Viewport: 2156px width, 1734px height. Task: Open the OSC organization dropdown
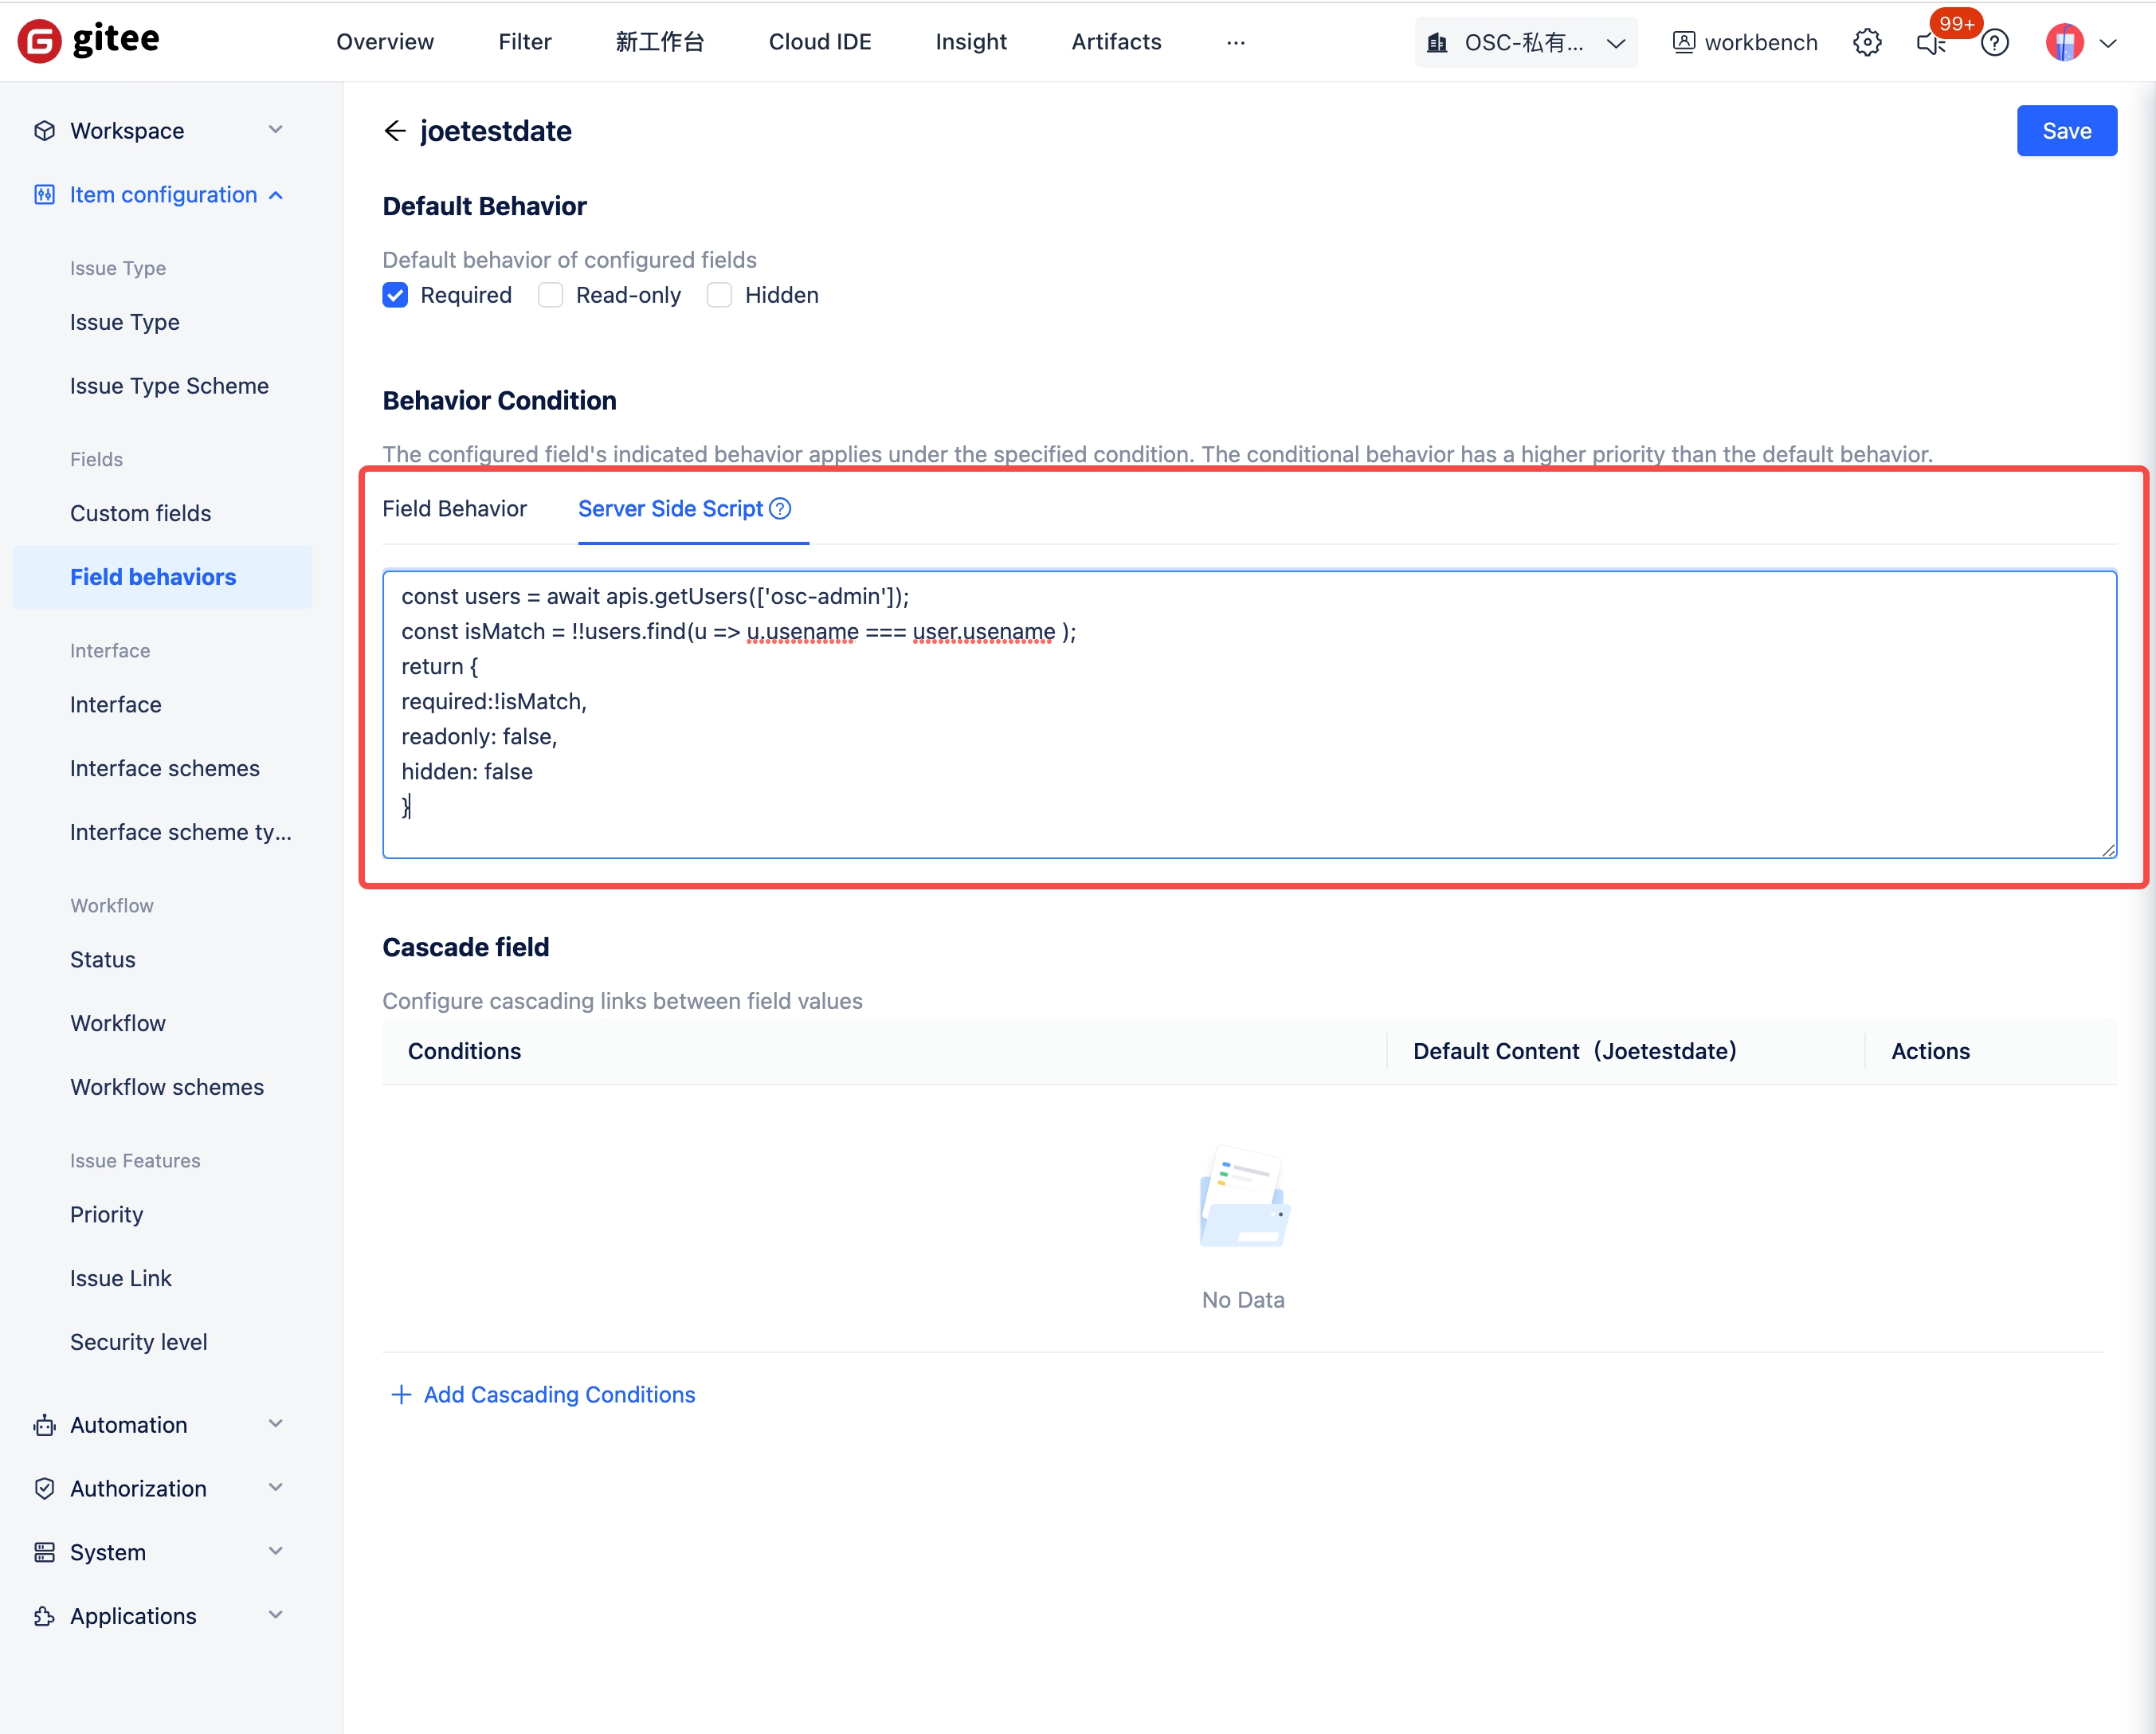(x=1525, y=42)
